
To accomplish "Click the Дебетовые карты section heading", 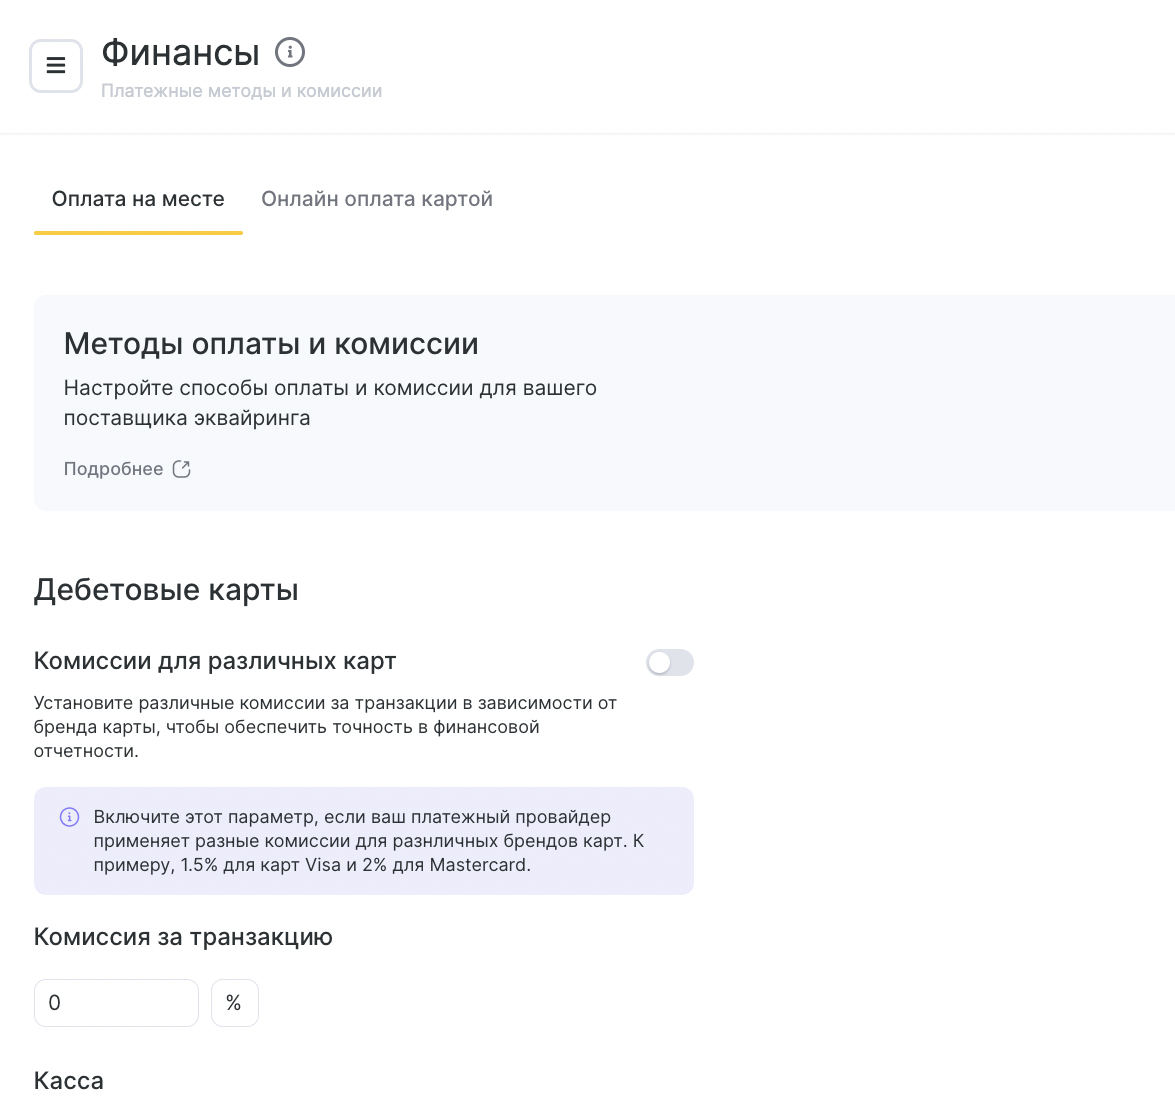I will coord(166,590).
